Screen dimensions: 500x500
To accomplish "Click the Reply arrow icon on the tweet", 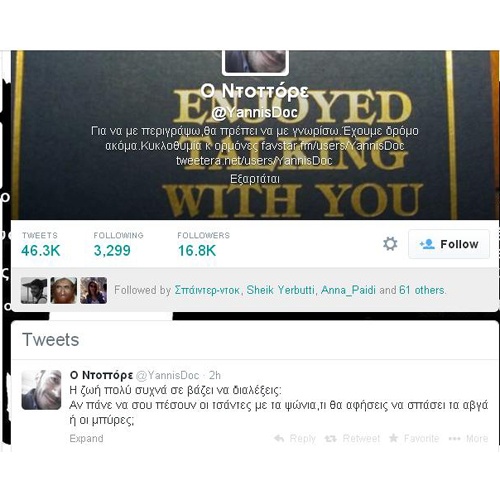I will pos(279,438).
